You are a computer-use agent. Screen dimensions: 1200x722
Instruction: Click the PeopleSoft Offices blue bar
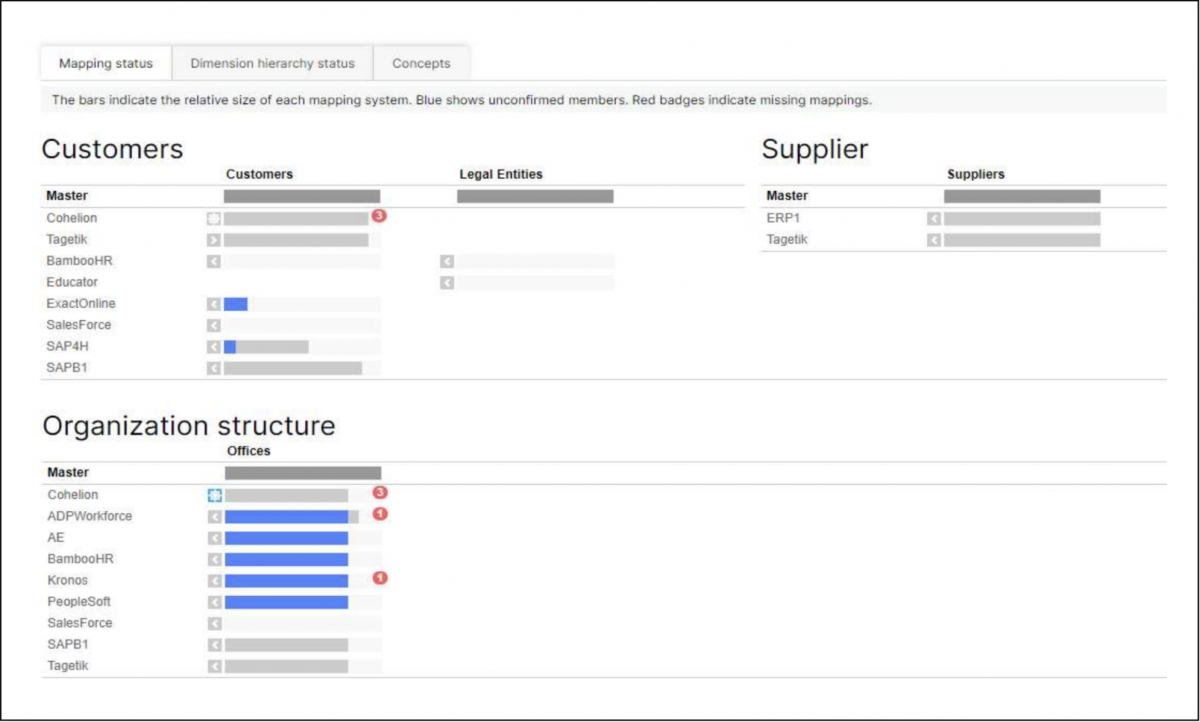click(x=286, y=602)
